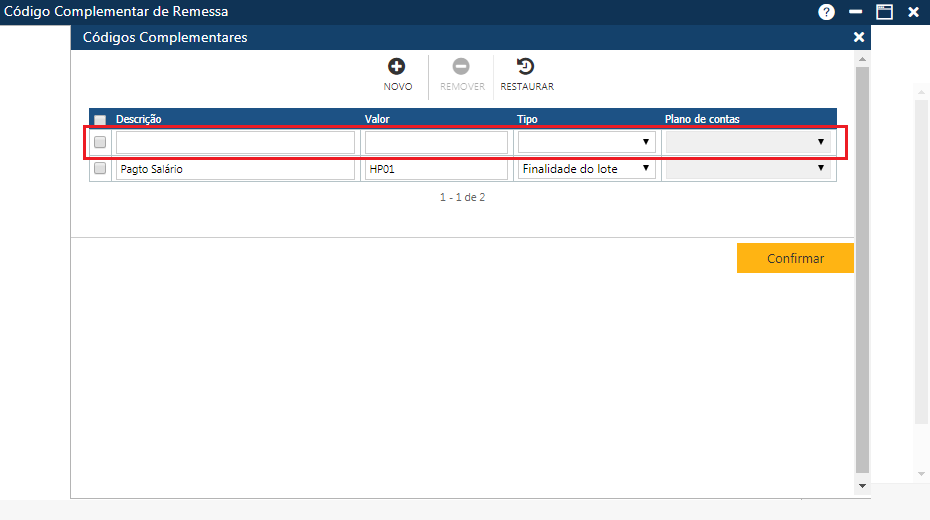Click the dialog's vertical scrollbar track

(863, 300)
